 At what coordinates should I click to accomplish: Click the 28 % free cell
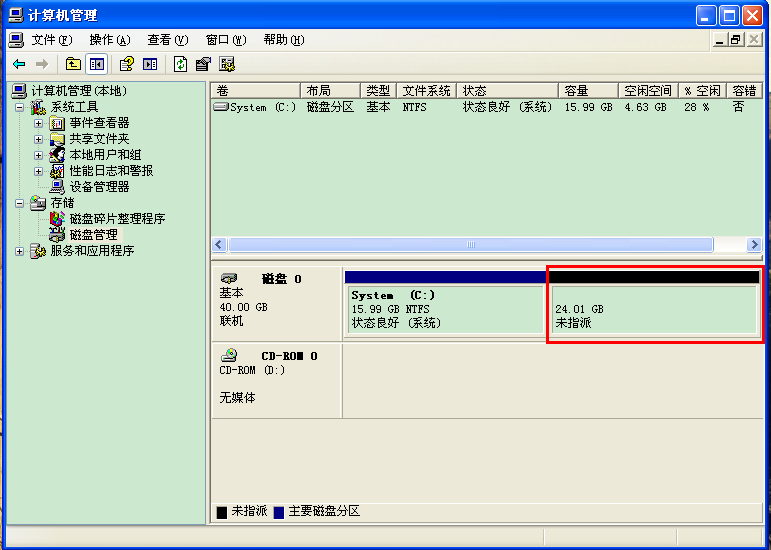[696, 107]
